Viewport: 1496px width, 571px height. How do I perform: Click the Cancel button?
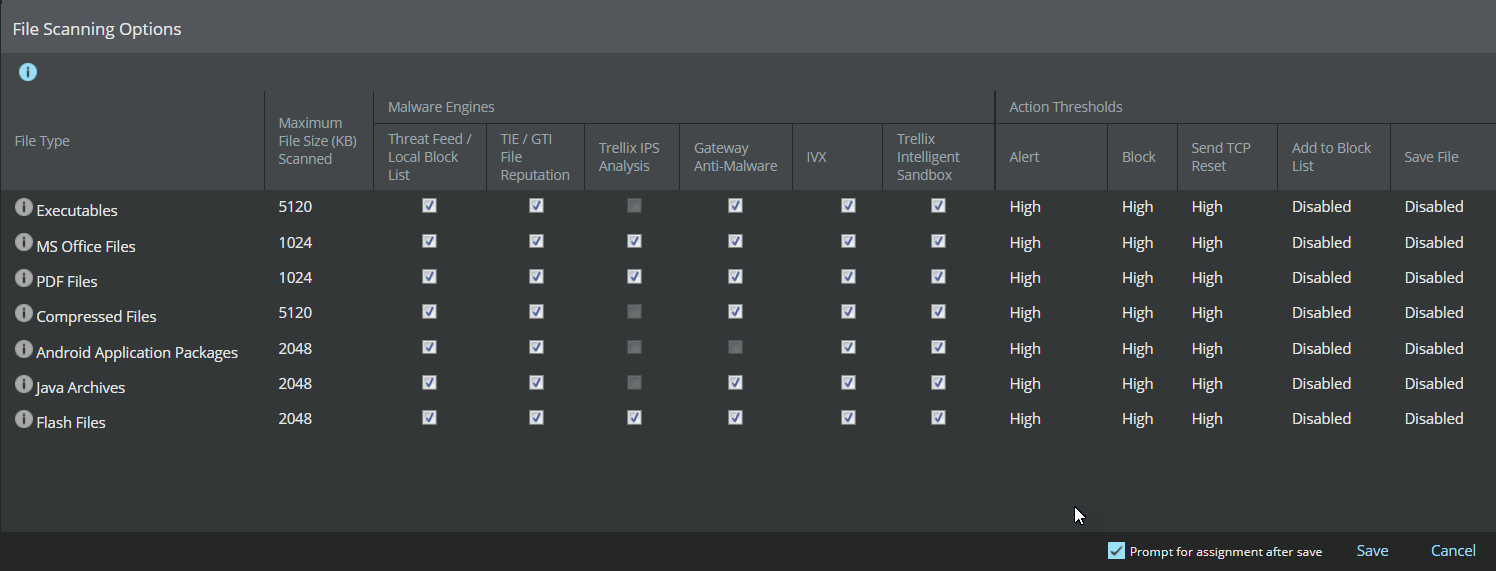pyautogui.click(x=1453, y=551)
